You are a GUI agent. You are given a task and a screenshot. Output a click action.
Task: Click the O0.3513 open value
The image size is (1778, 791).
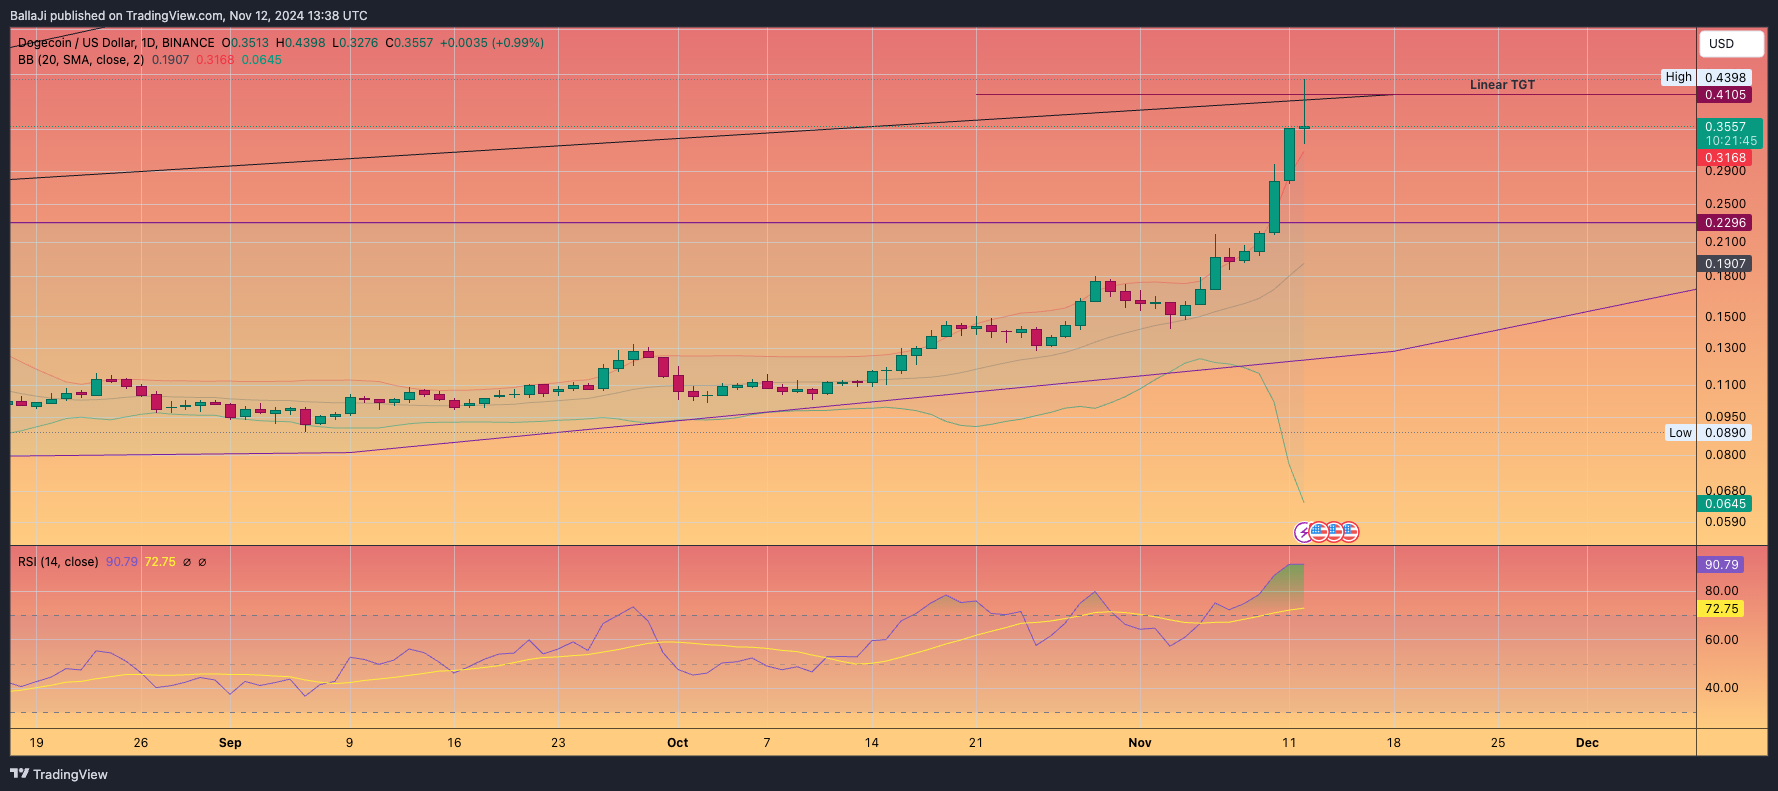pyautogui.click(x=245, y=43)
